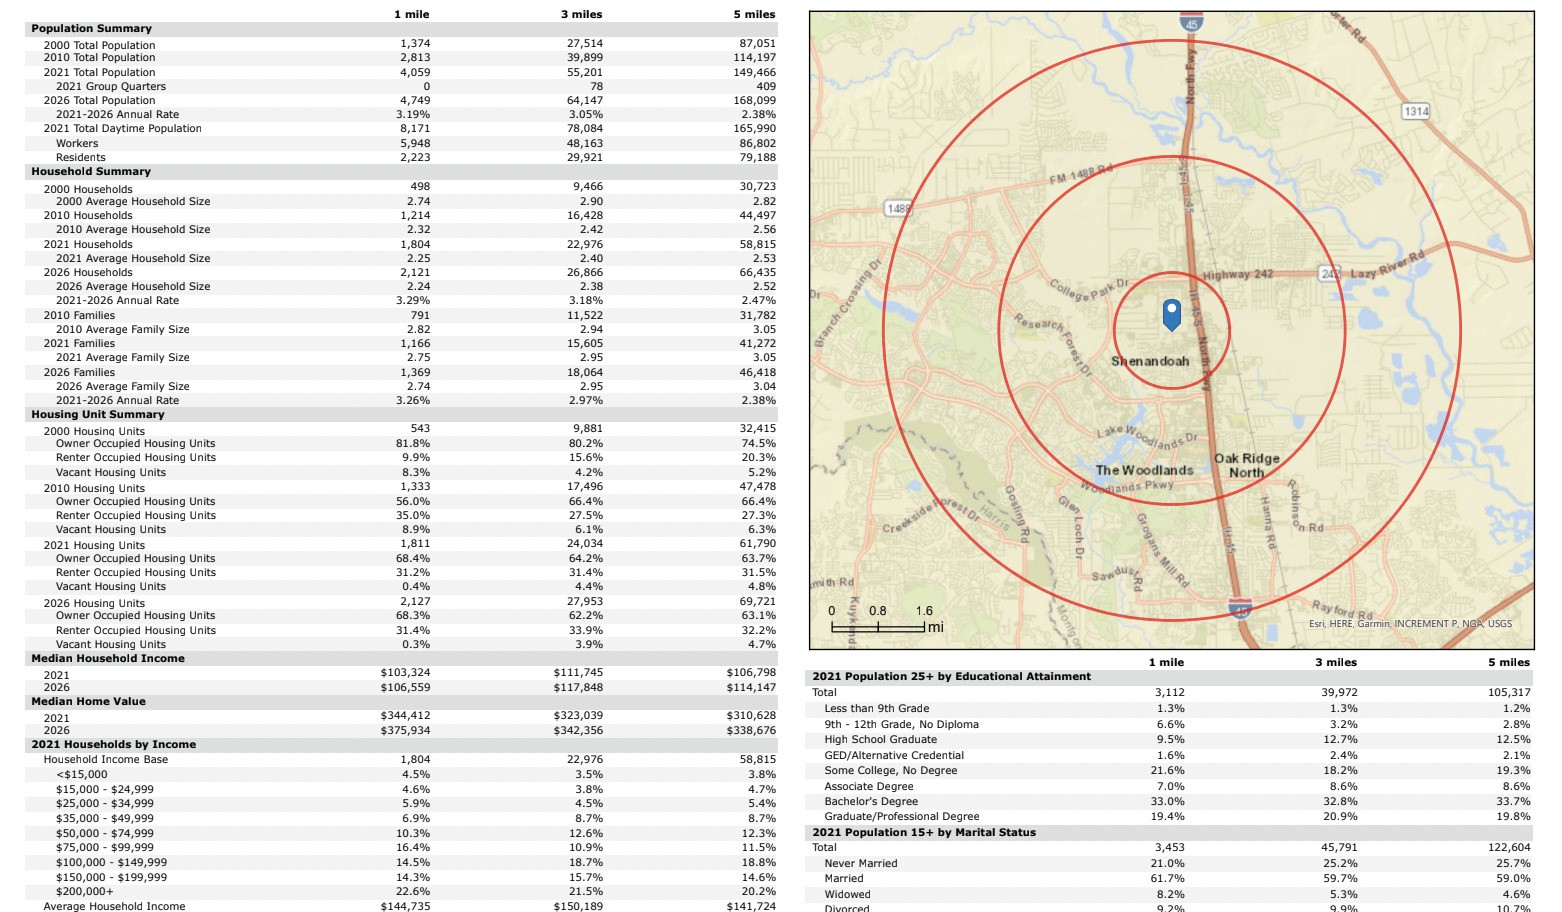1562x912 pixels.
Task: Click the blue location pin on map
Action: point(1172,314)
